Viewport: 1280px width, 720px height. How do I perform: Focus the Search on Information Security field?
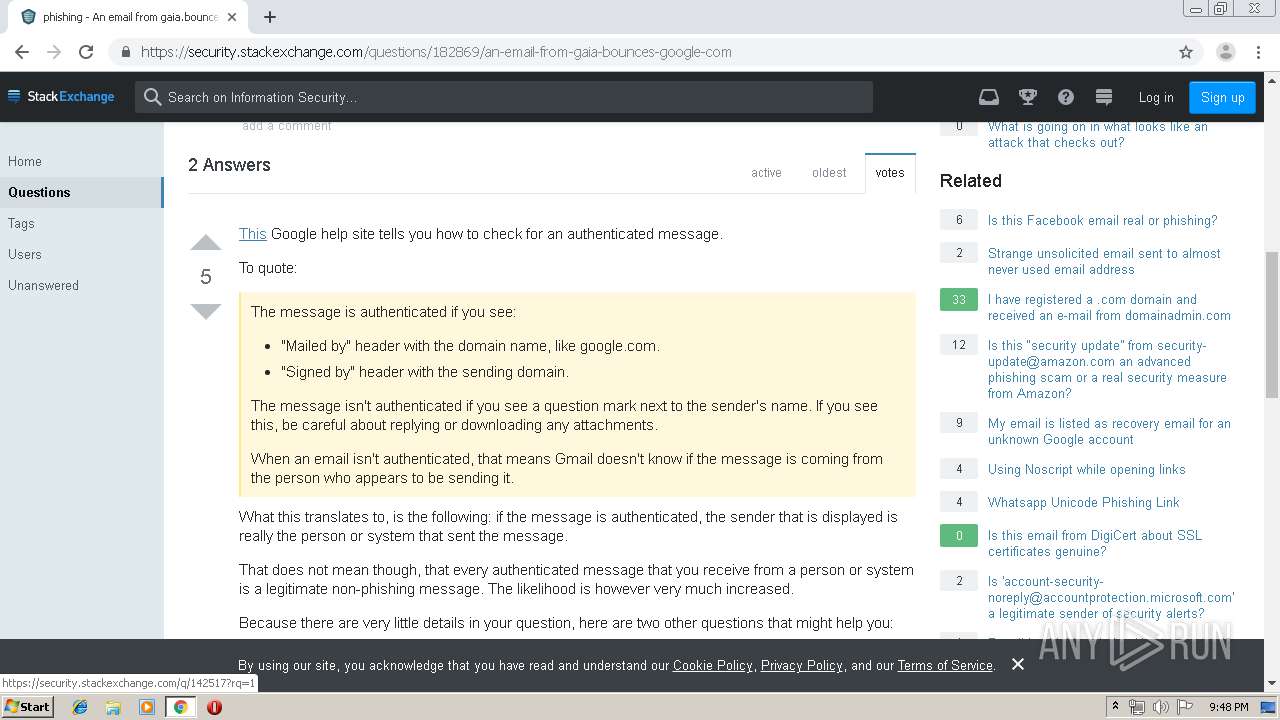point(504,97)
